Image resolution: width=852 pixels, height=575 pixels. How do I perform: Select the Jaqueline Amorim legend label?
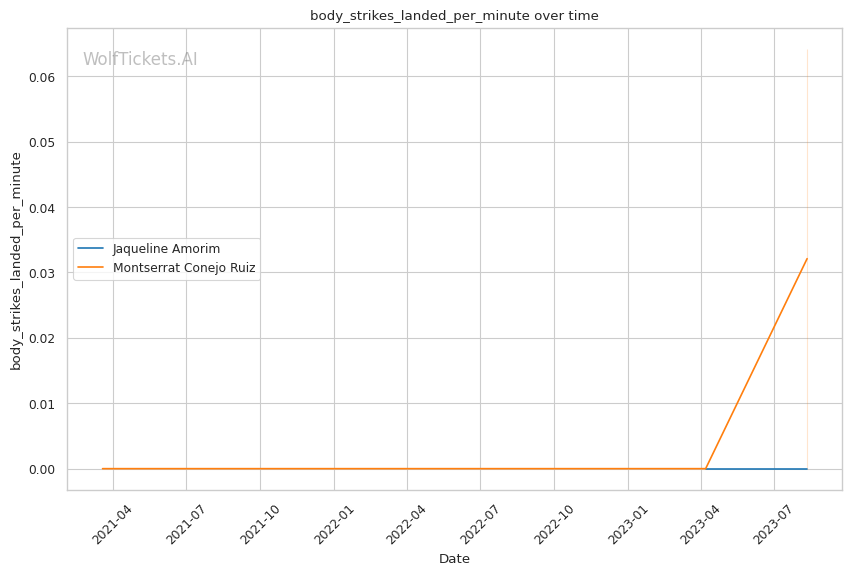click(x=166, y=248)
